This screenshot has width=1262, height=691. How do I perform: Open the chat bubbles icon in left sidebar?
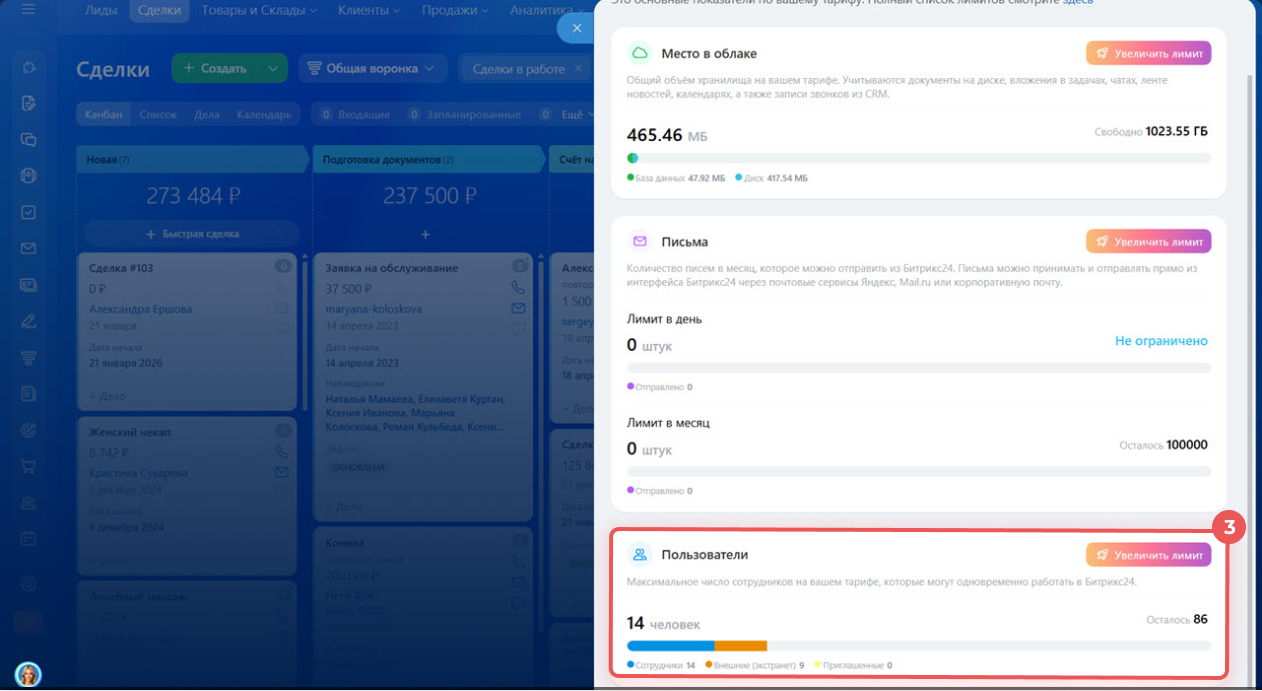(29, 140)
